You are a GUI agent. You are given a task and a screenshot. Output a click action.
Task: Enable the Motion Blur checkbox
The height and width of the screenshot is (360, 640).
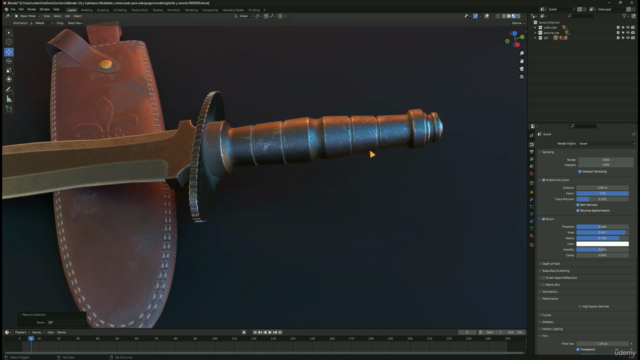click(544, 284)
